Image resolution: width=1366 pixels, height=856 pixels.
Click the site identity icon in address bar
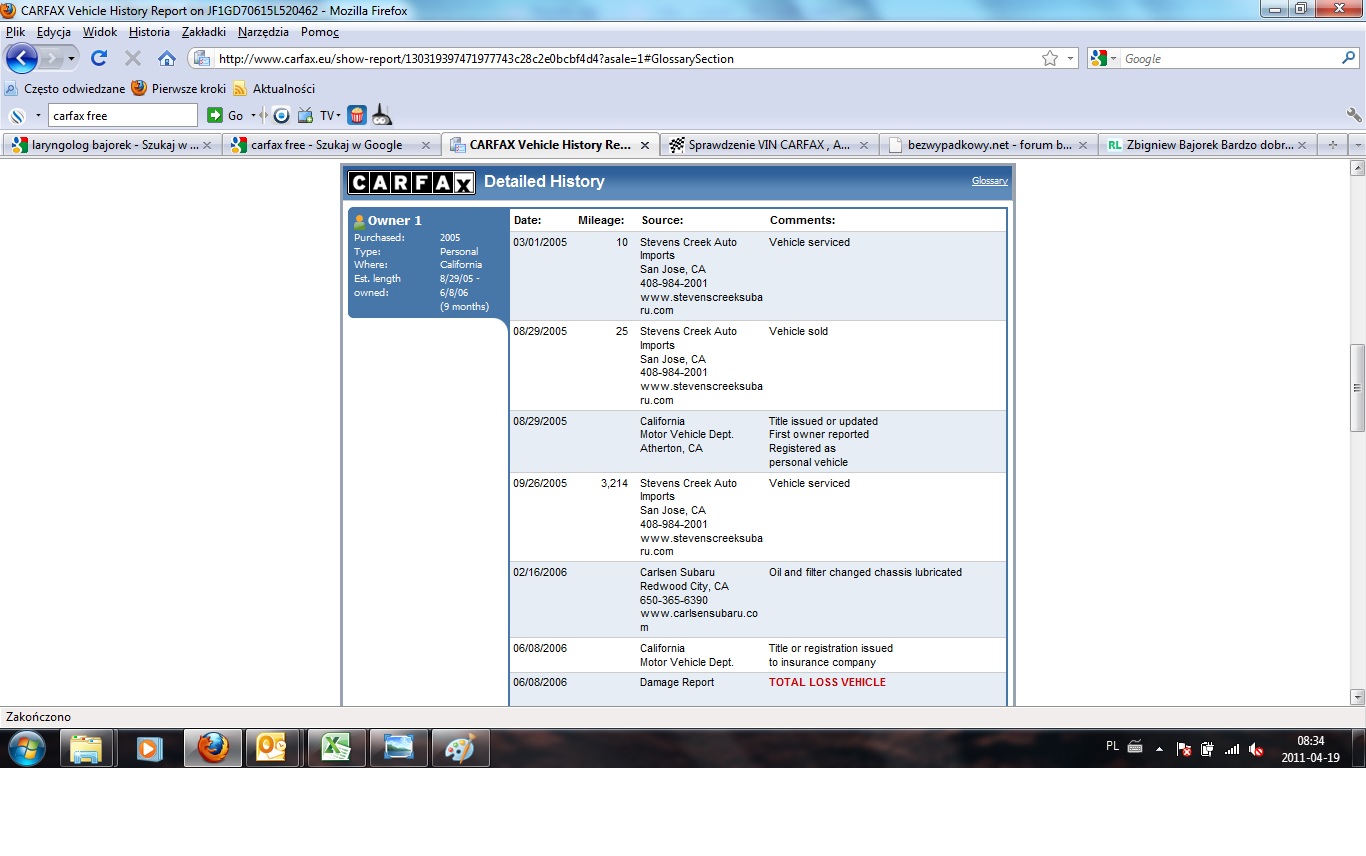point(201,59)
